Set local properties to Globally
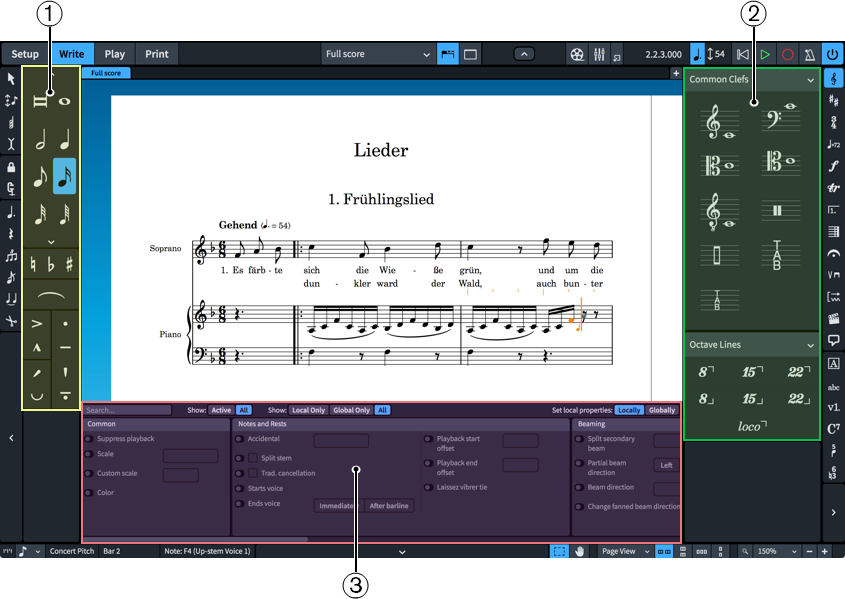The height and width of the screenshot is (599, 845). tap(662, 410)
